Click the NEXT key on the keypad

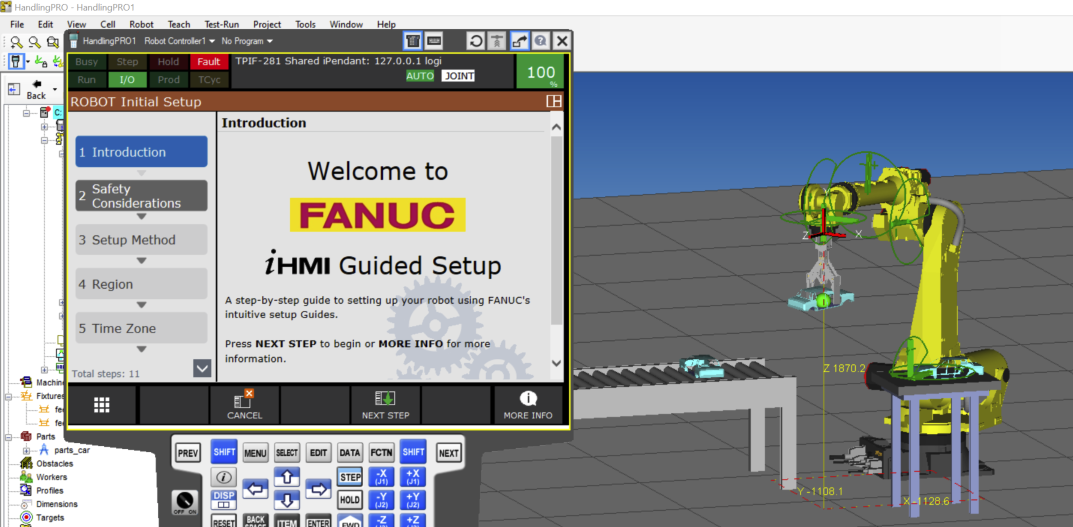(448, 452)
